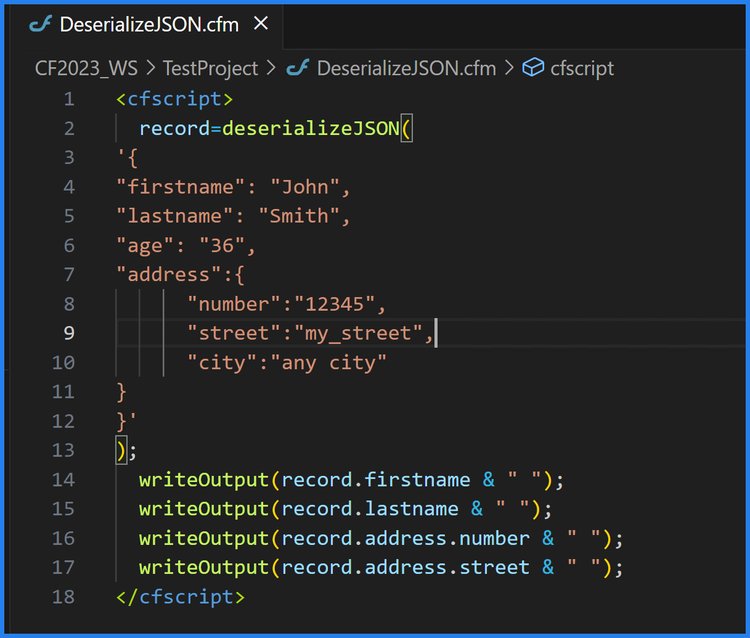This screenshot has height=638, width=750.
Task: Select the DeserializeJSON.cfm editor tab label
Action: 149,24
